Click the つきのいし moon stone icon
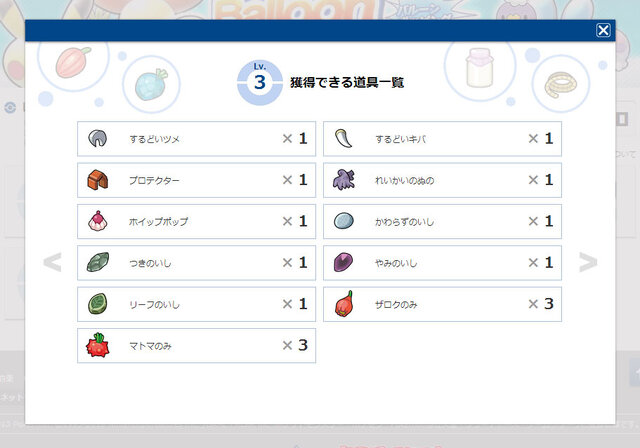The width and height of the screenshot is (640, 448). click(x=98, y=262)
